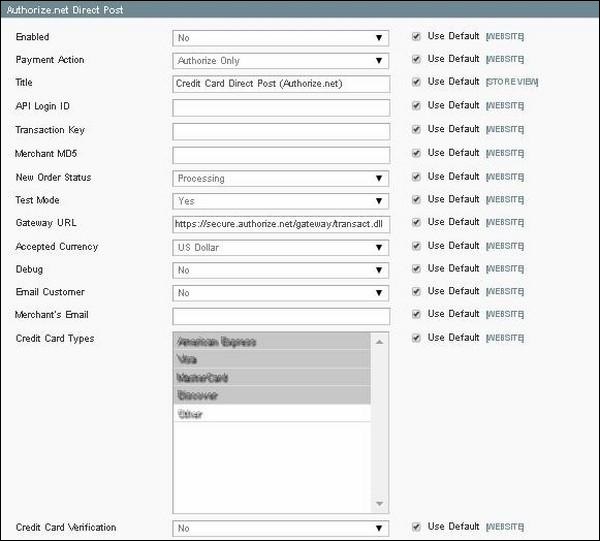The width and height of the screenshot is (600, 541).
Task: Select Discover in Credit Card Types
Action: 271,395
